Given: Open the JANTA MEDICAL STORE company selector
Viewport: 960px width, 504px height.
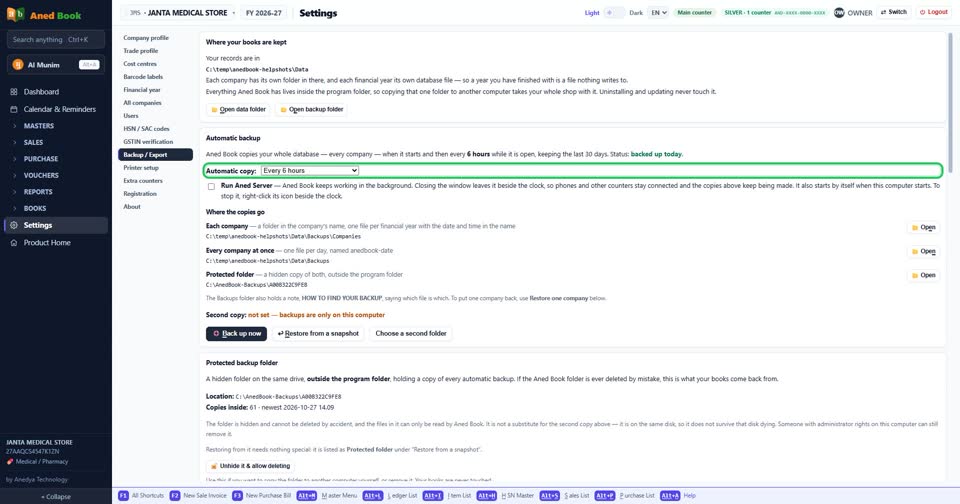Looking at the screenshot, I should click(x=181, y=13).
